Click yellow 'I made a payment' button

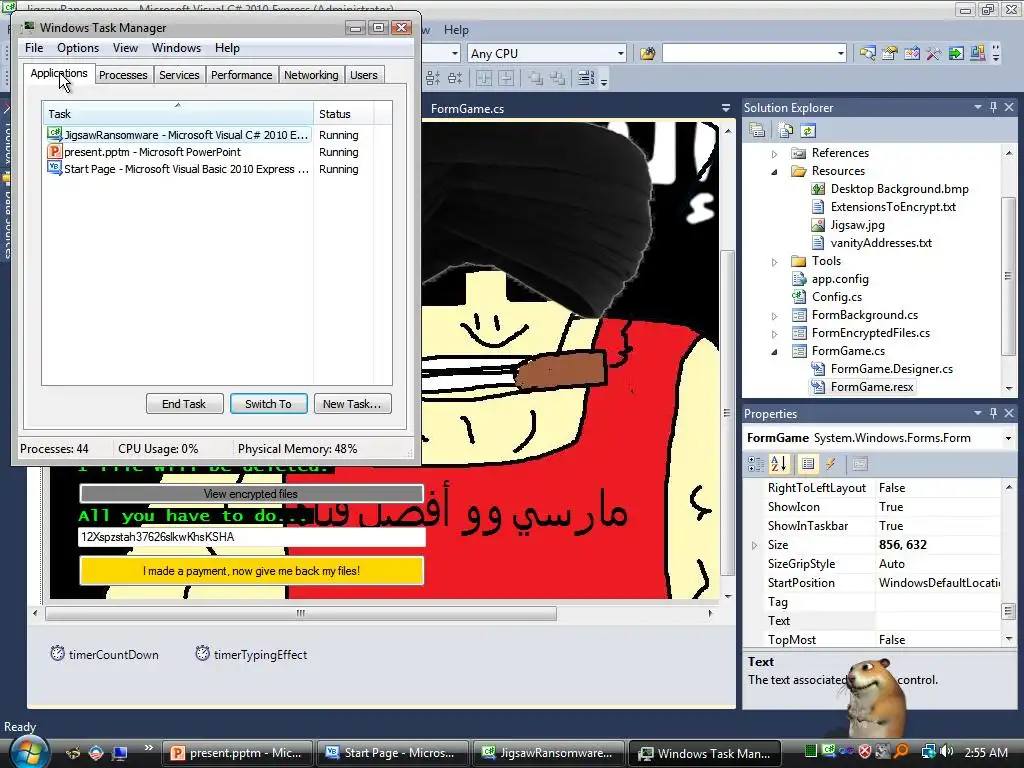[251, 571]
